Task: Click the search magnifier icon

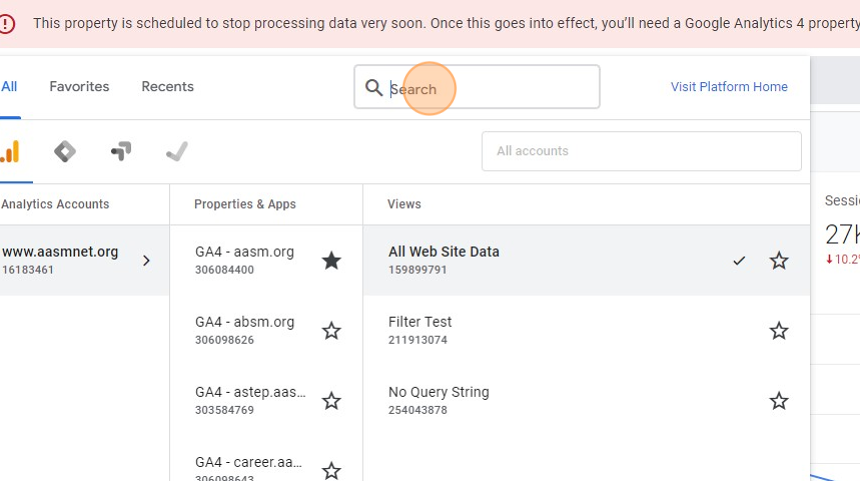Action: pos(374,88)
